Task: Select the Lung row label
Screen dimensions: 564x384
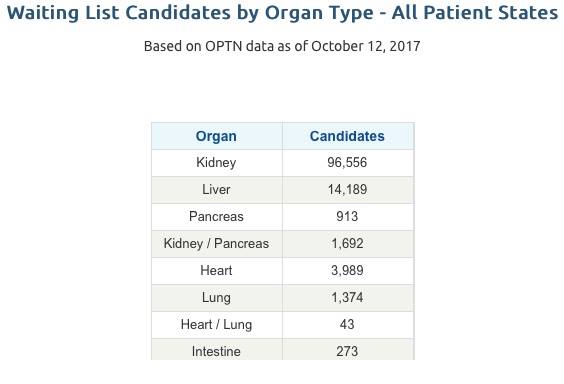Action: (x=216, y=298)
